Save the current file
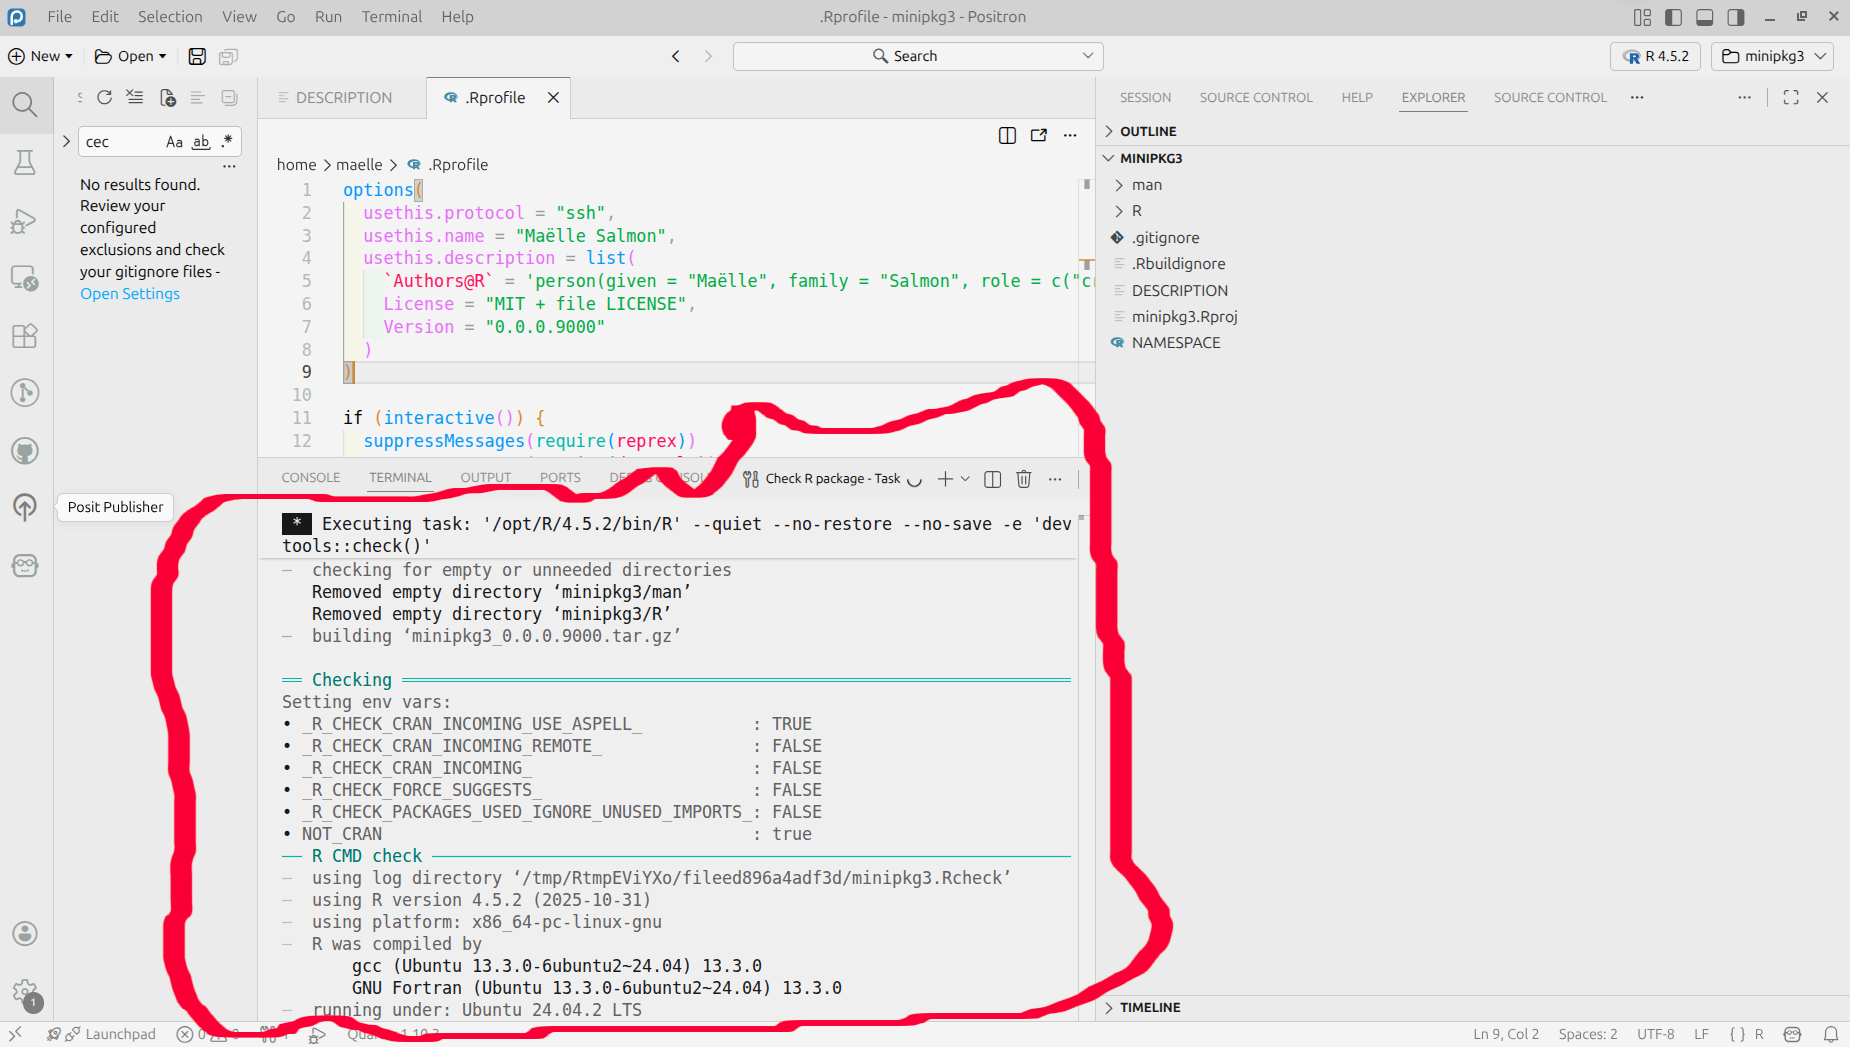 pyautogui.click(x=197, y=56)
